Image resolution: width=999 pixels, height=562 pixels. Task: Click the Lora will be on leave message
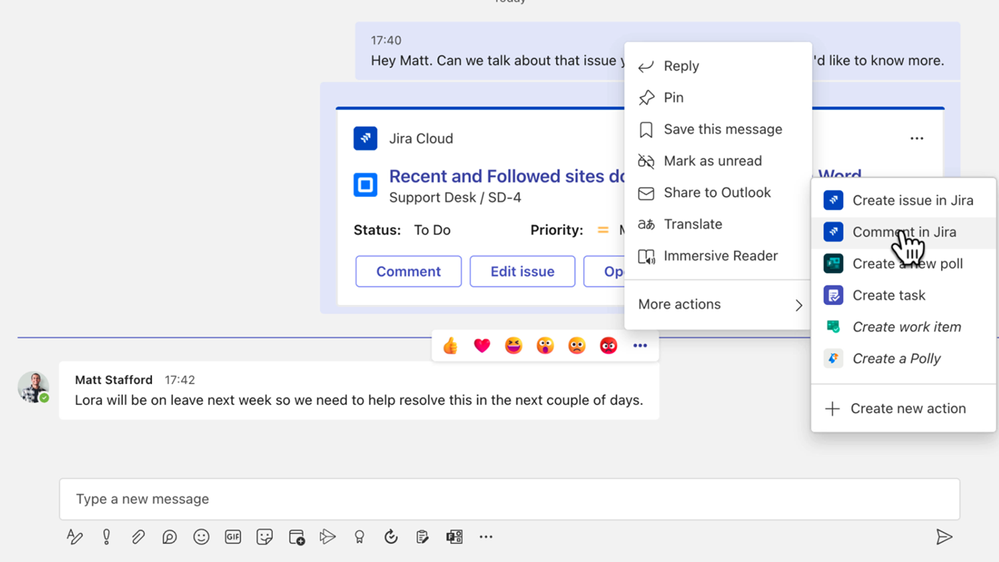pyautogui.click(x=359, y=400)
